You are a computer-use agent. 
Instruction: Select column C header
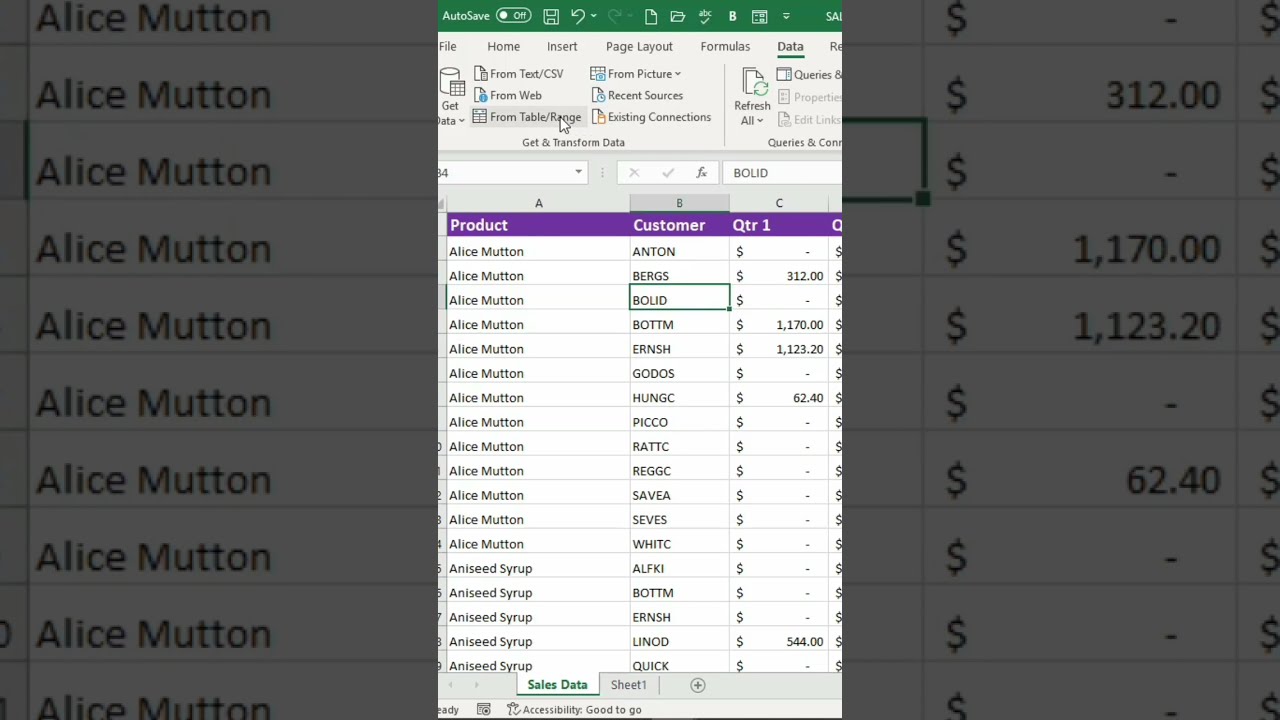pyautogui.click(x=779, y=204)
